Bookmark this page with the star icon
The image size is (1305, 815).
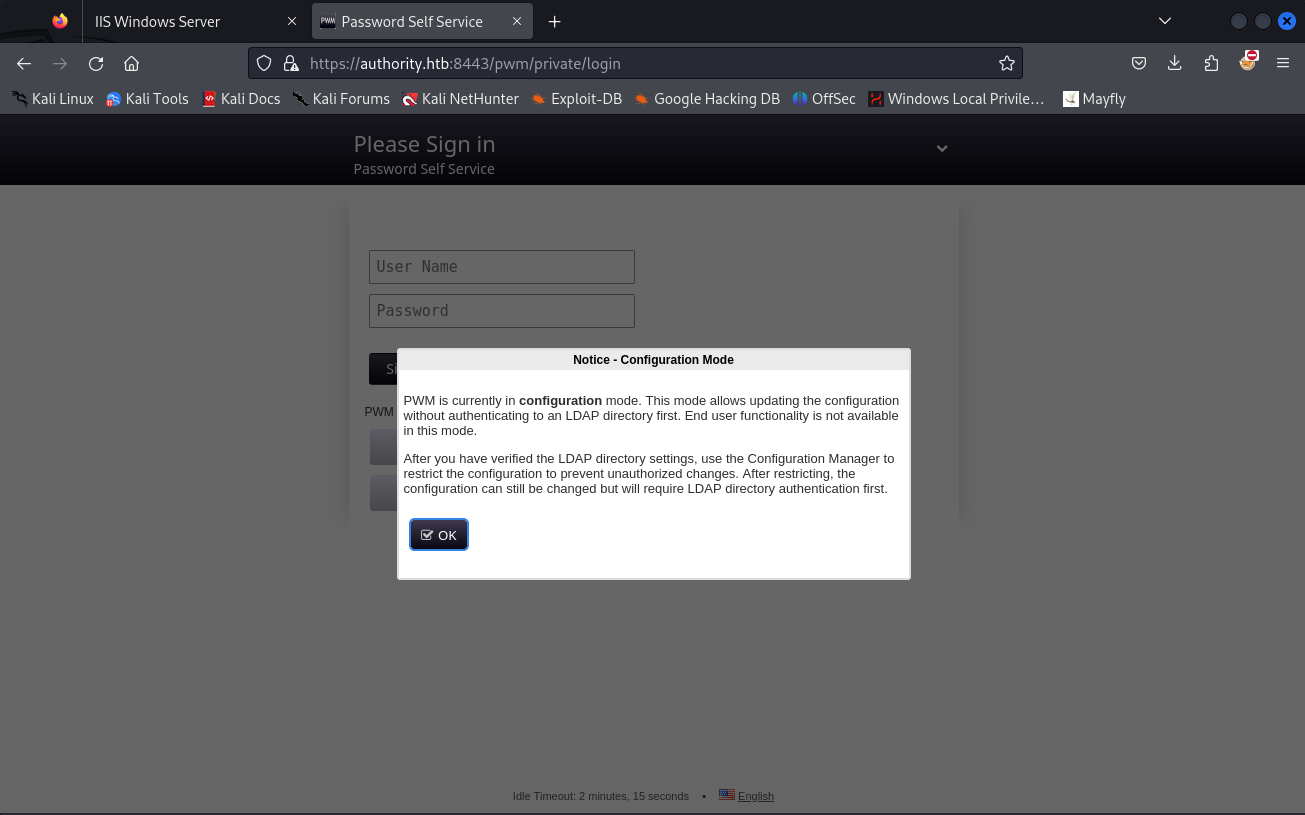coord(1006,63)
